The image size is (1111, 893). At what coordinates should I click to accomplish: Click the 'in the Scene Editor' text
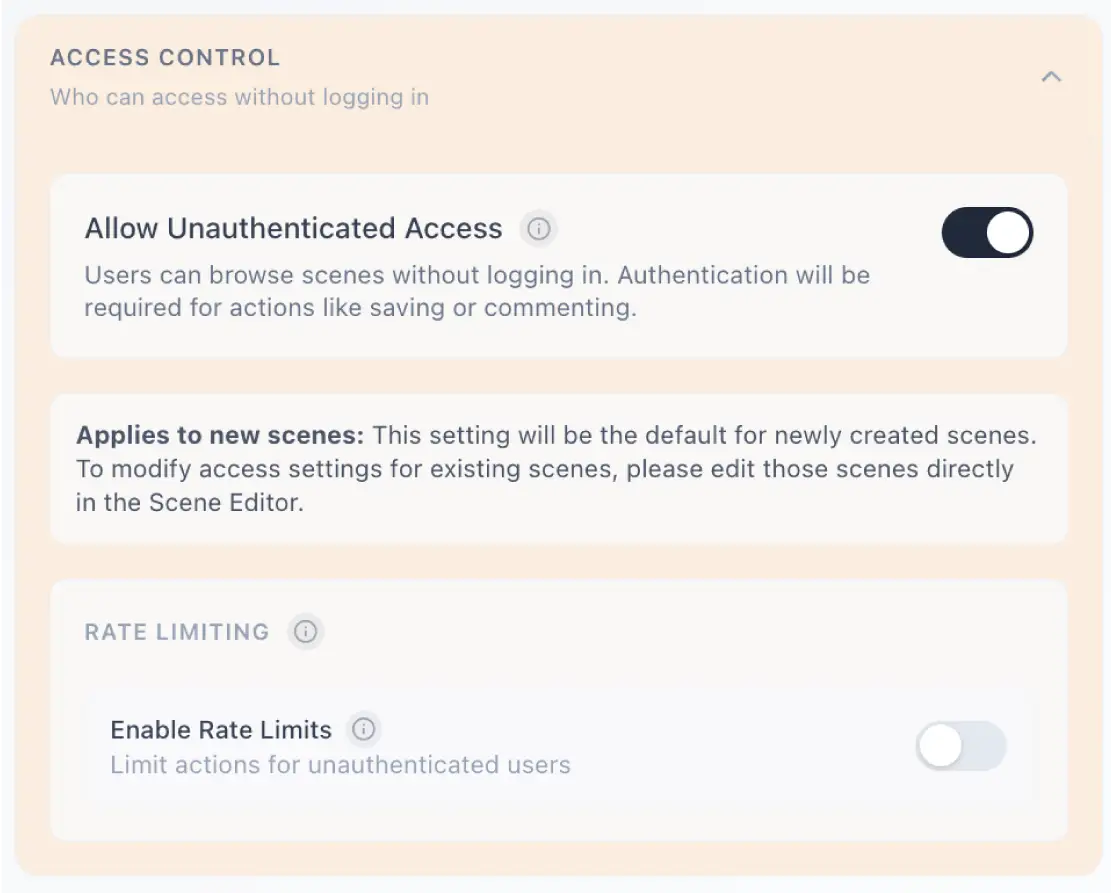(190, 502)
